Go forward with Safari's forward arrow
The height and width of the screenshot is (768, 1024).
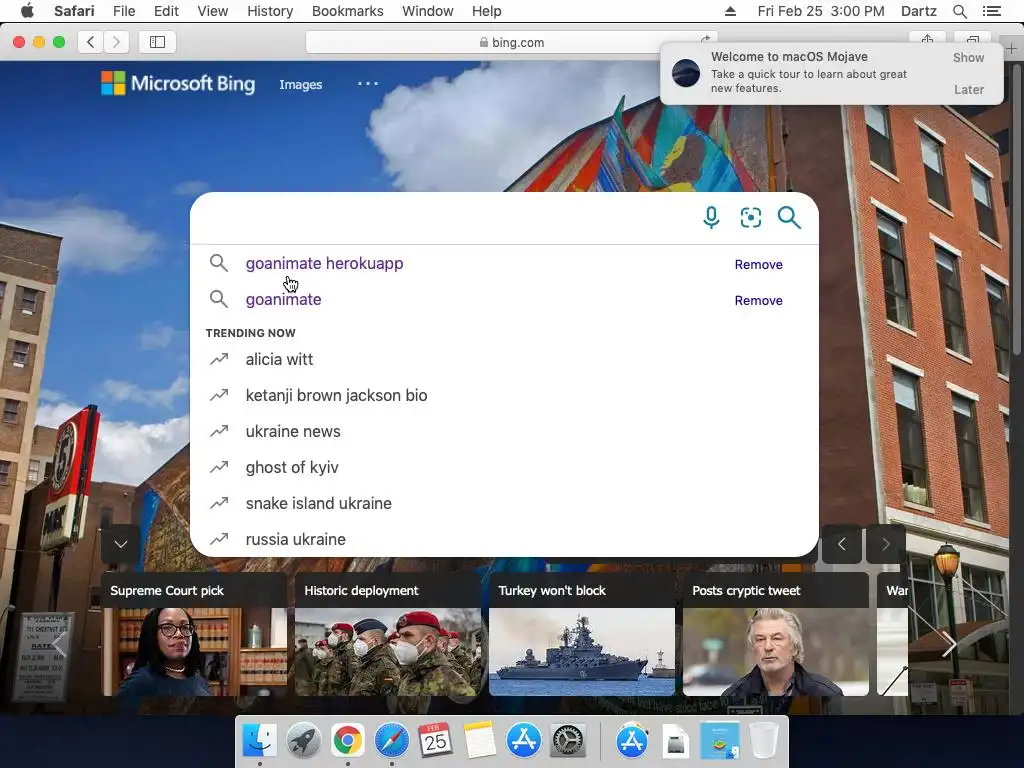click(116, 42)
